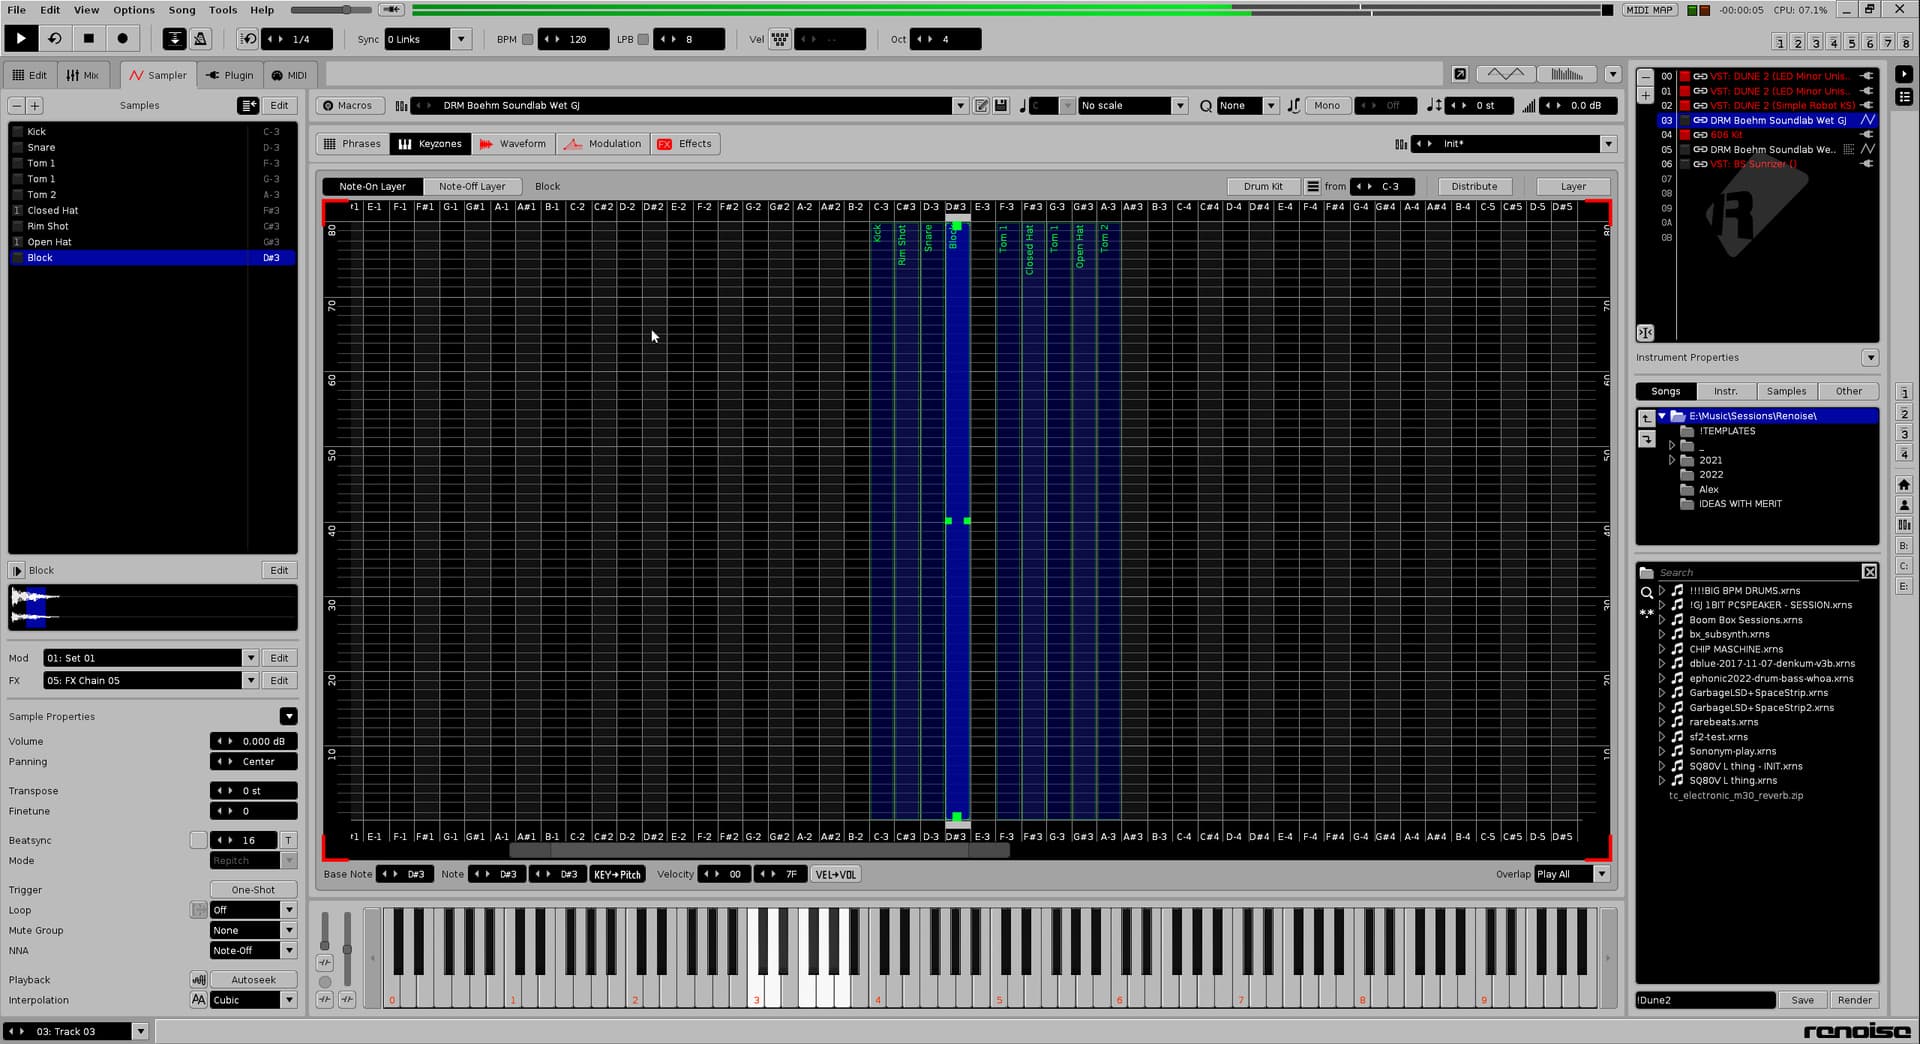Viewport: 1920px width, 1044px height.
Task: Toggle One-Shot trigger mode
Action: tap(253, 890)
